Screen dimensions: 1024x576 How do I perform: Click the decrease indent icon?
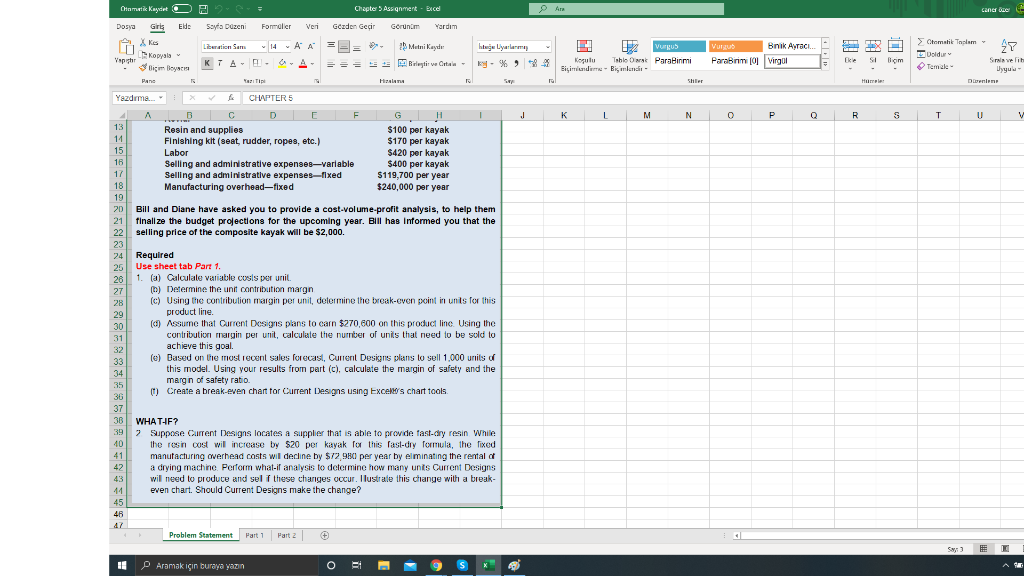(x=373, y=64)
